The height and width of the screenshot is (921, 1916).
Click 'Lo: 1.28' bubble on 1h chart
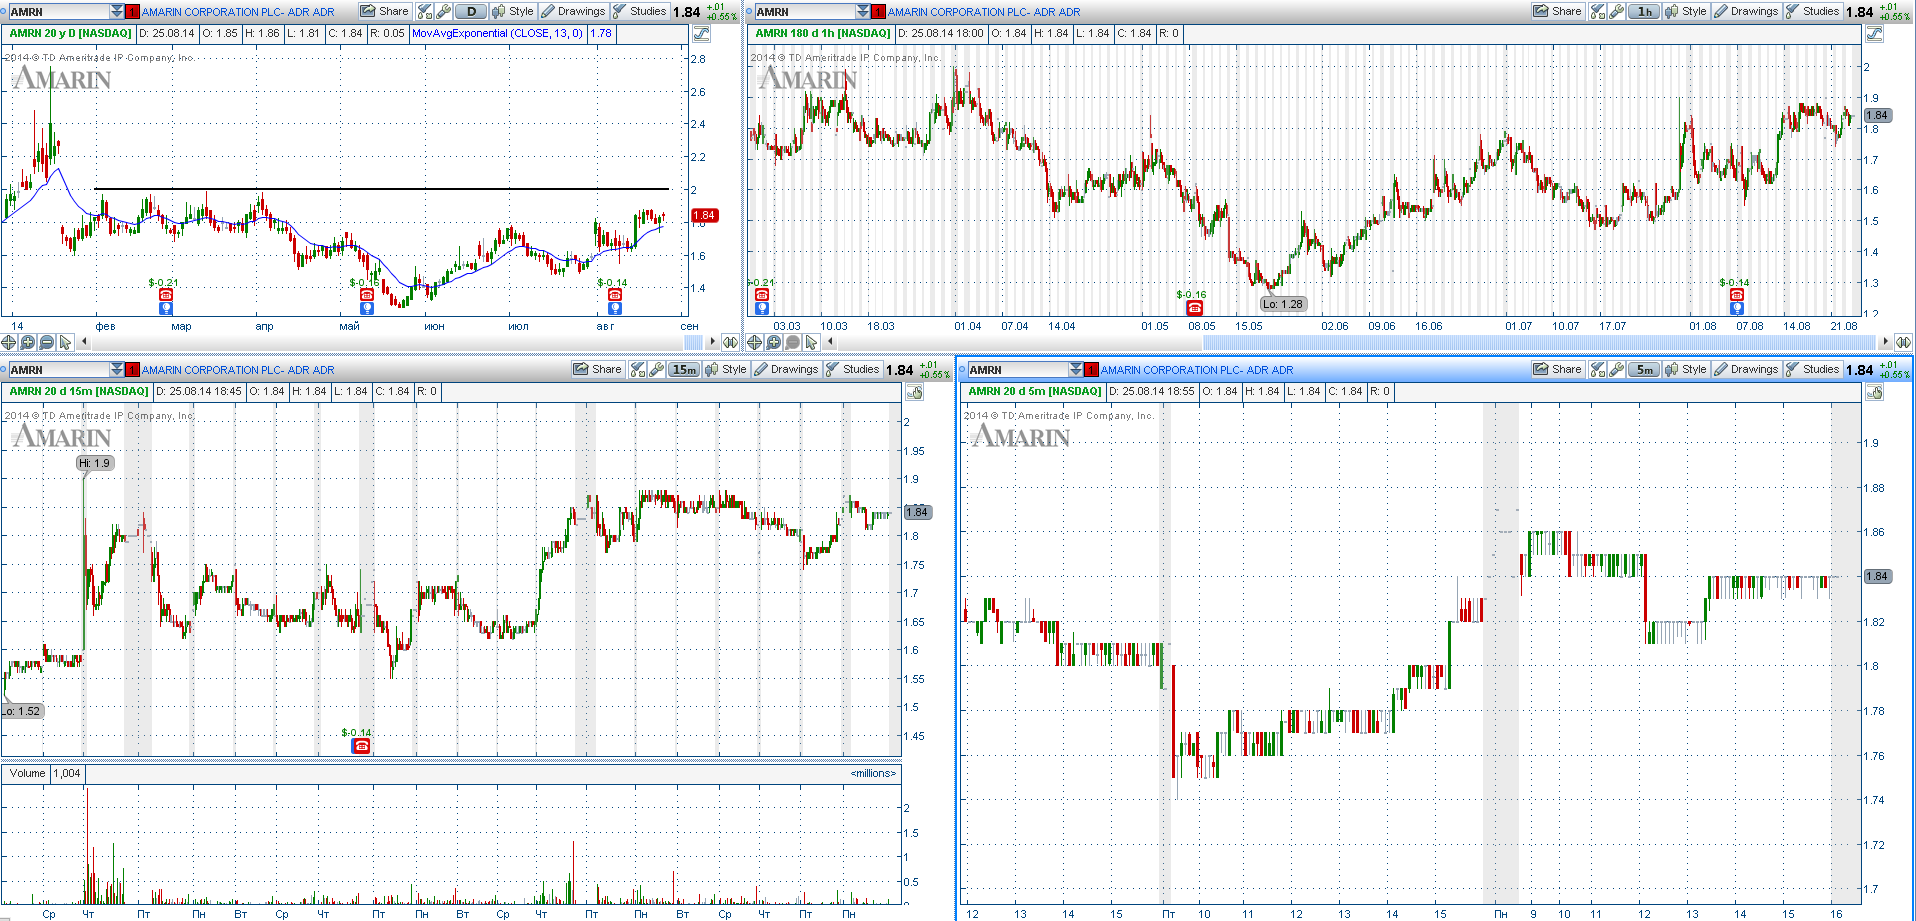[x=1282, y=304]
